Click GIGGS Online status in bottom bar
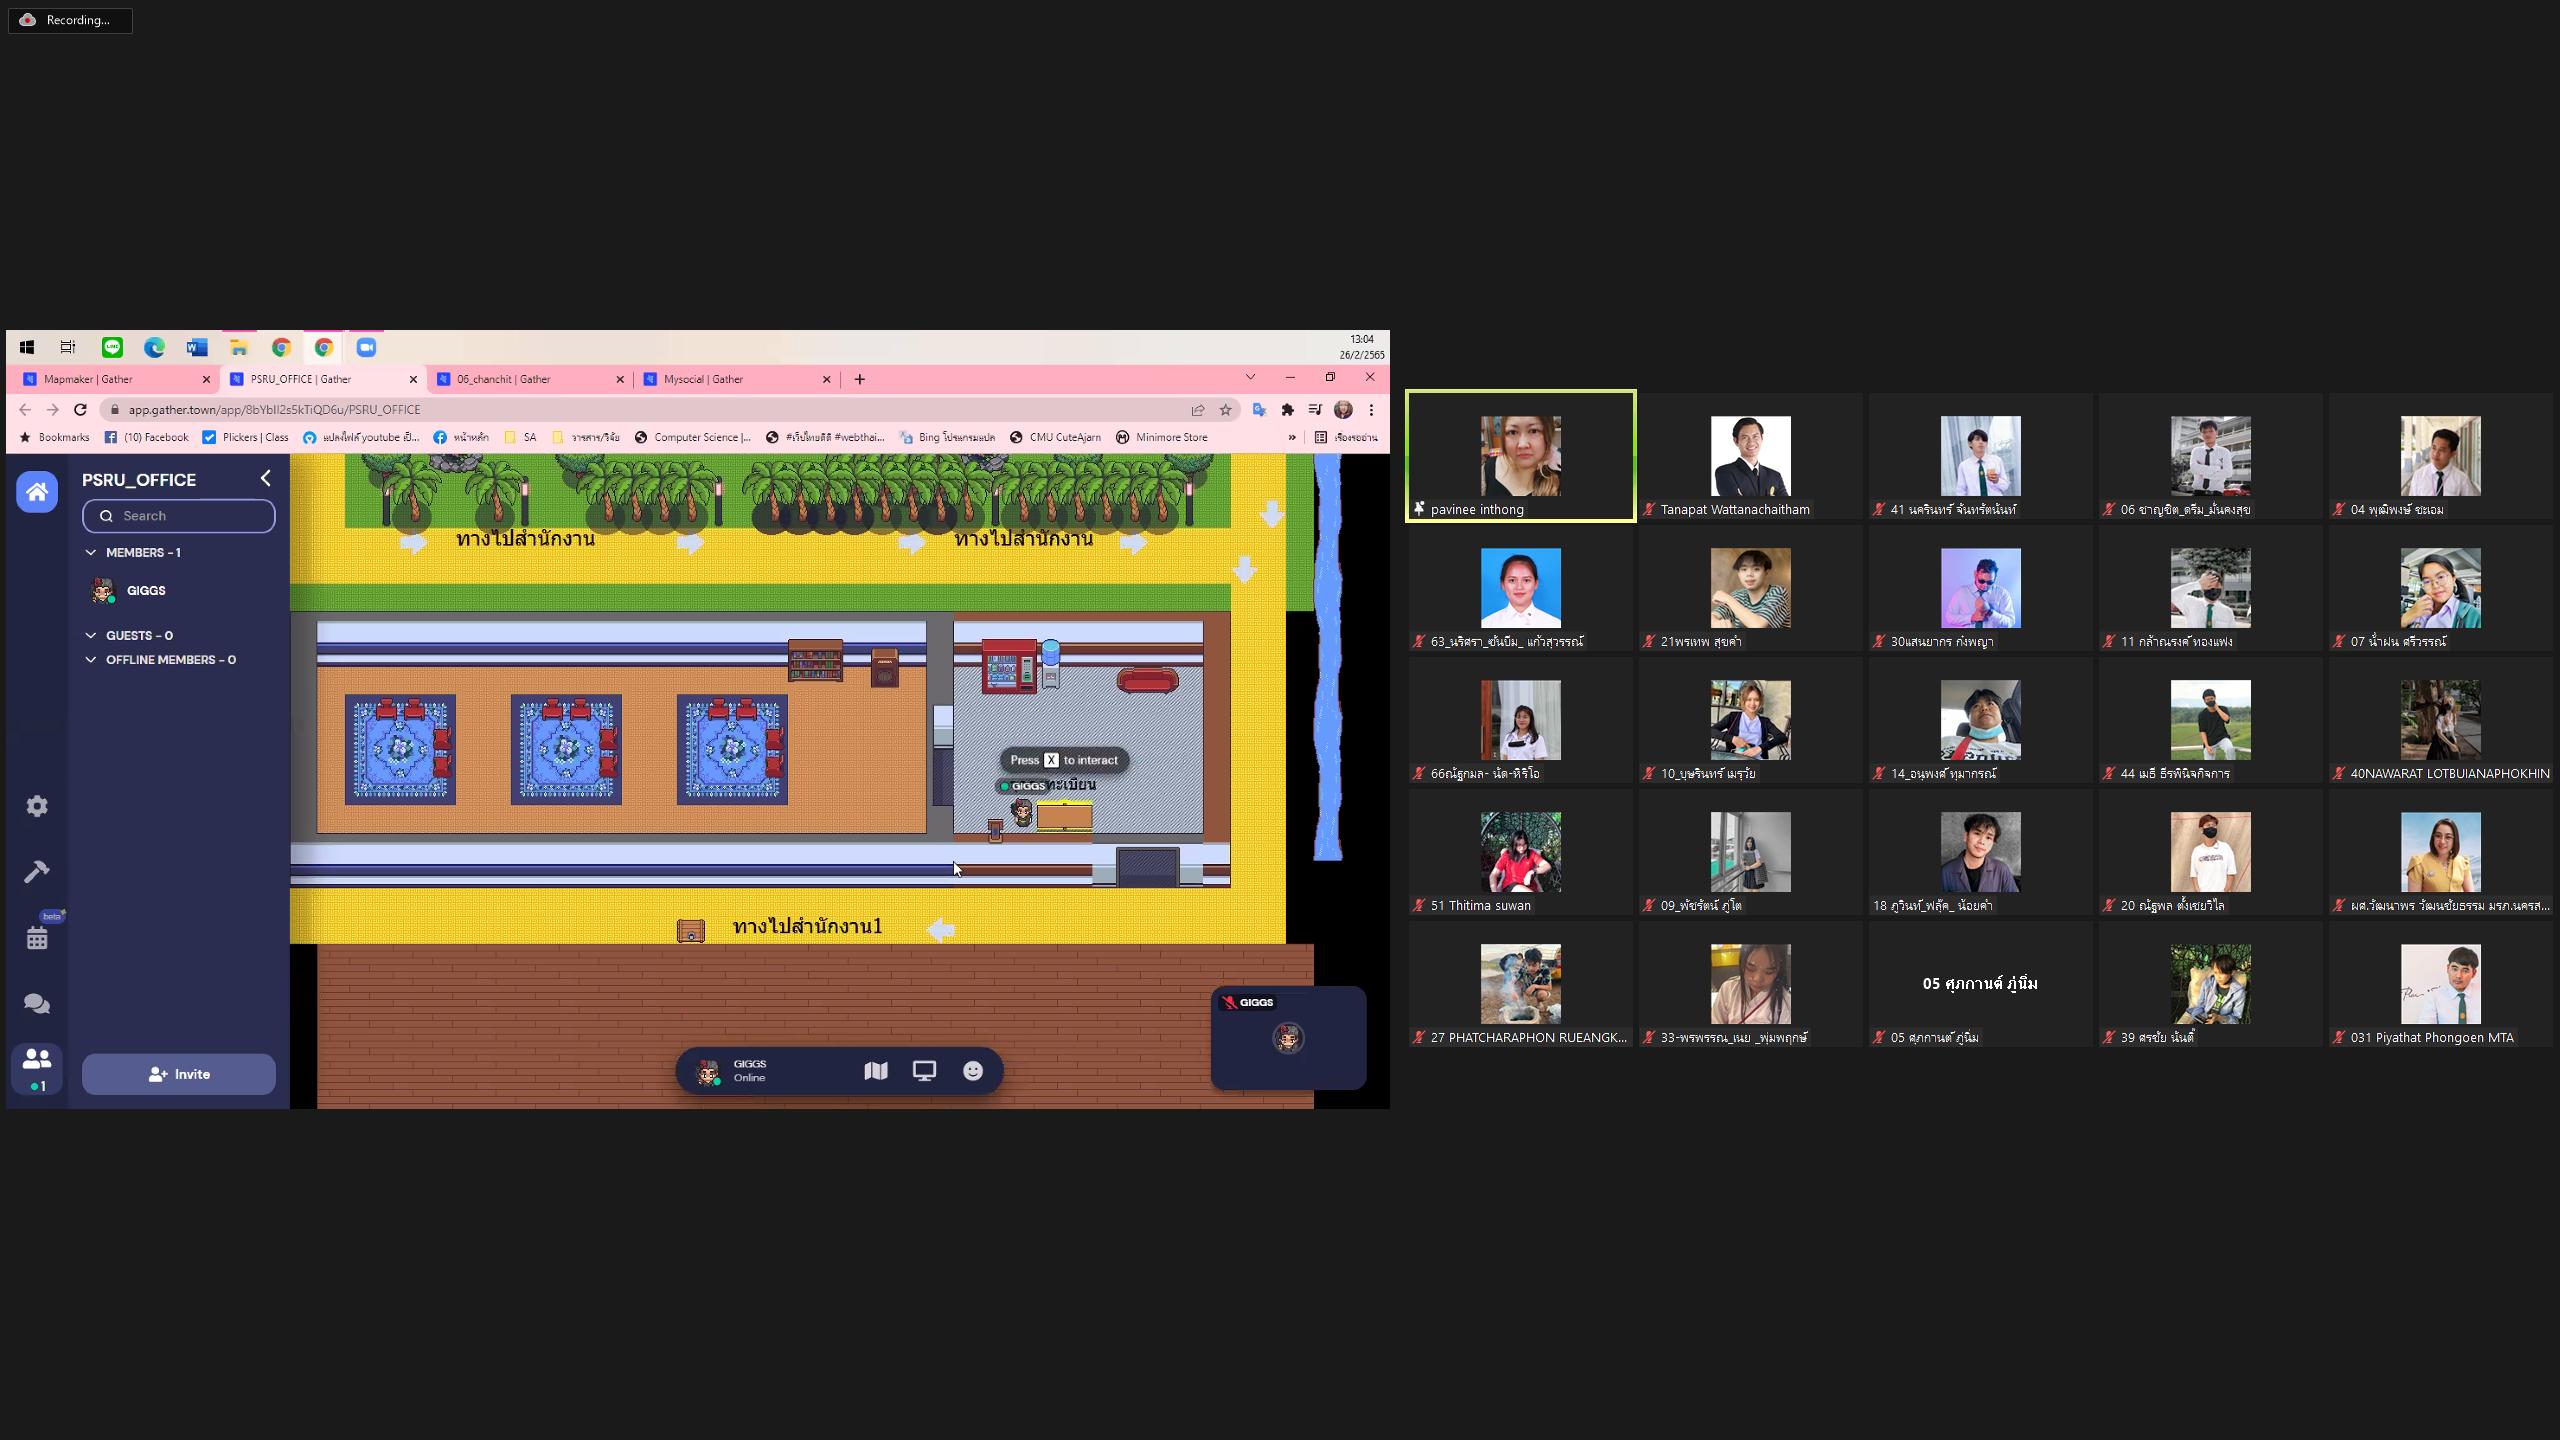Screen dimensions: 2560x1440 749,1071
